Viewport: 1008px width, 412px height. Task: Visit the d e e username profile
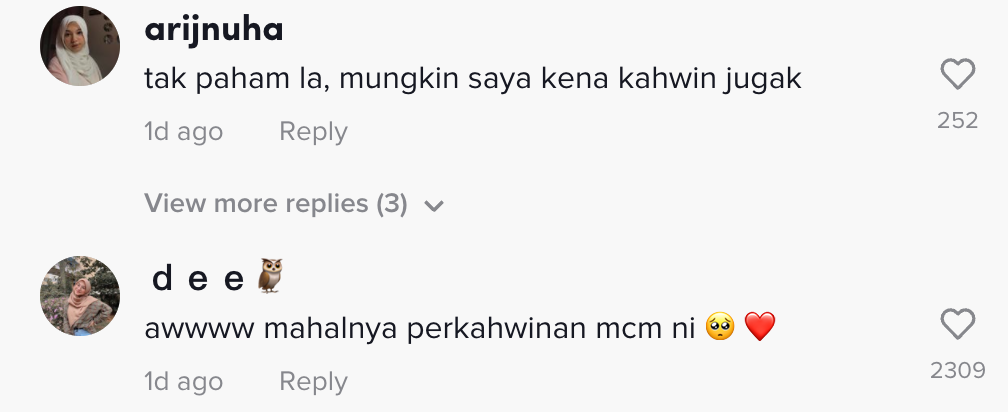pyautogui.click(x=198, y=279)
